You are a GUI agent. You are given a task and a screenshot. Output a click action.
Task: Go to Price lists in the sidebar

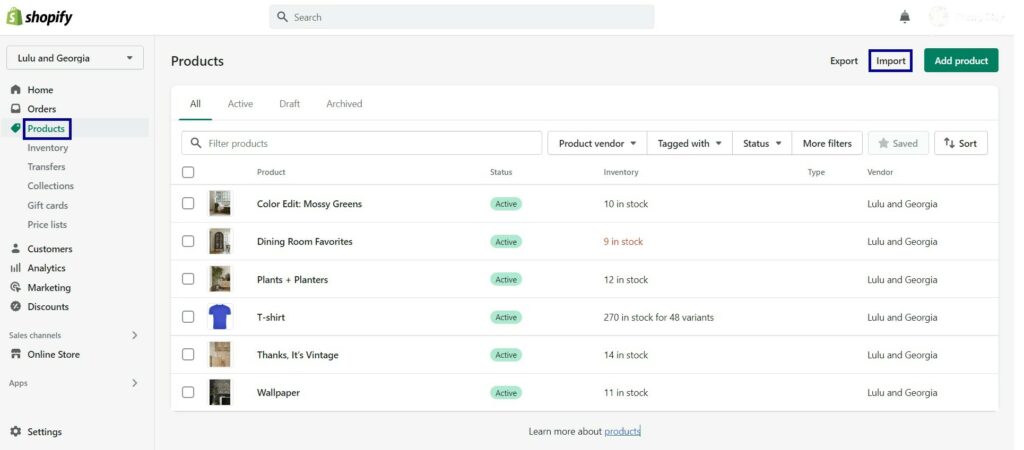(x=47, y=224)
